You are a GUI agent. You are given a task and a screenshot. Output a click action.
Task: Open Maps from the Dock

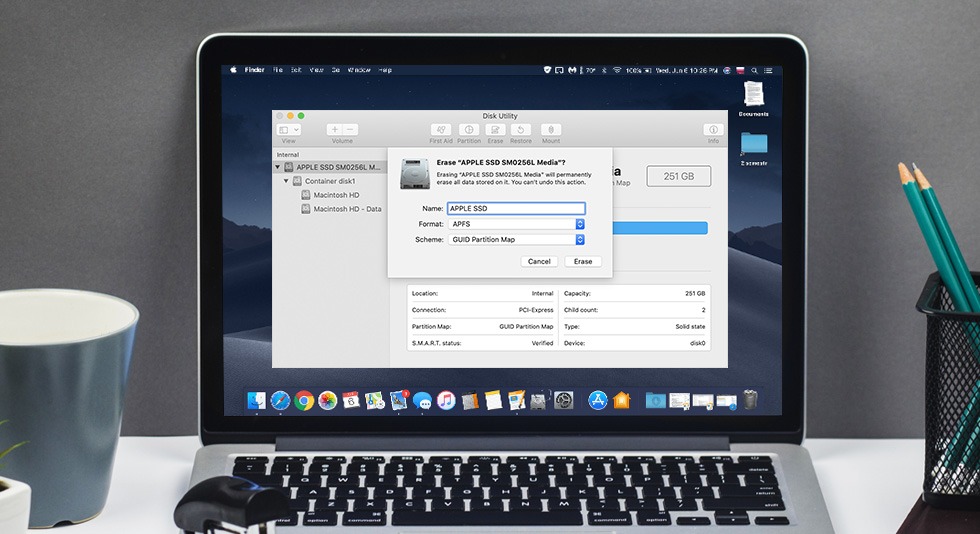pyautogui.click(x=374, y=400)
